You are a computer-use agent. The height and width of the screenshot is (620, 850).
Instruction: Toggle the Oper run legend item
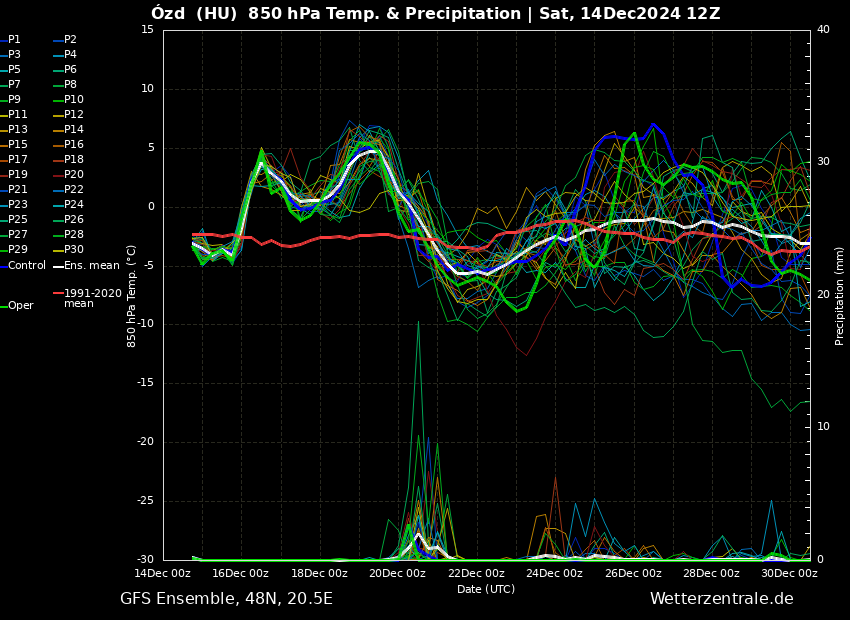[x=20, y=306]
